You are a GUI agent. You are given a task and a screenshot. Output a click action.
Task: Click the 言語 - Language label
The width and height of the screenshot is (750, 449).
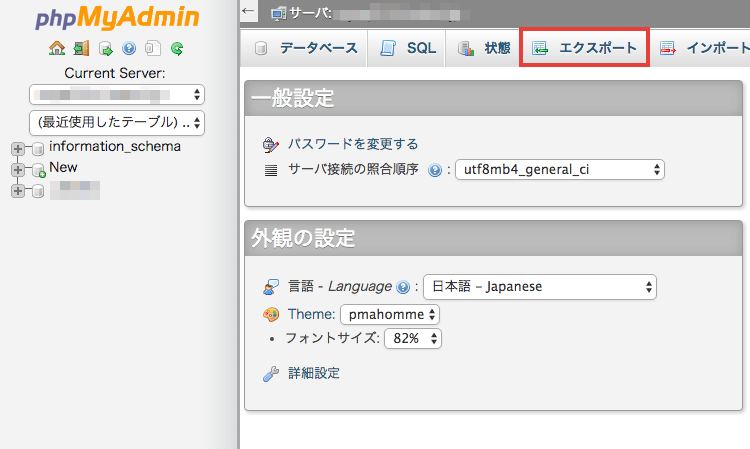click(x=340, y=286)
